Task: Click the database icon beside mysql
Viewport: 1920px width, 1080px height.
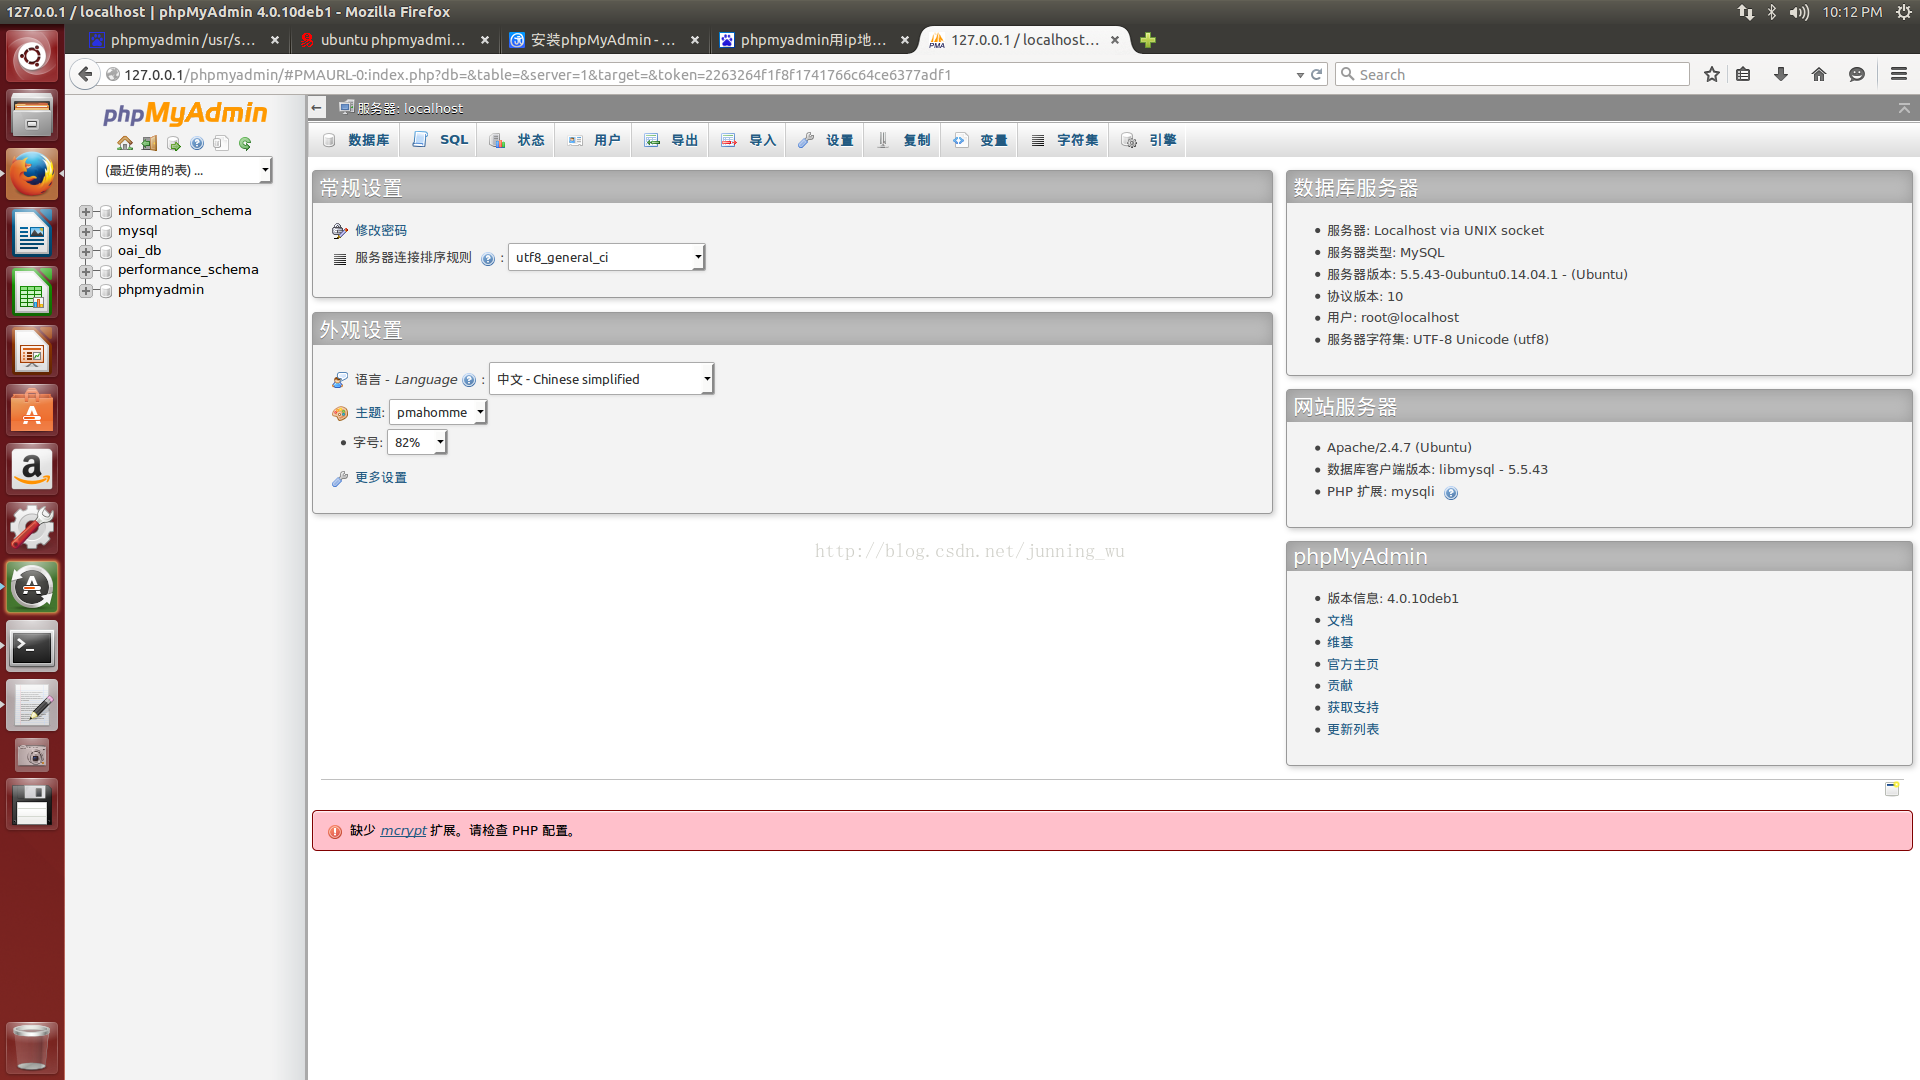Action: pos(106,231)
